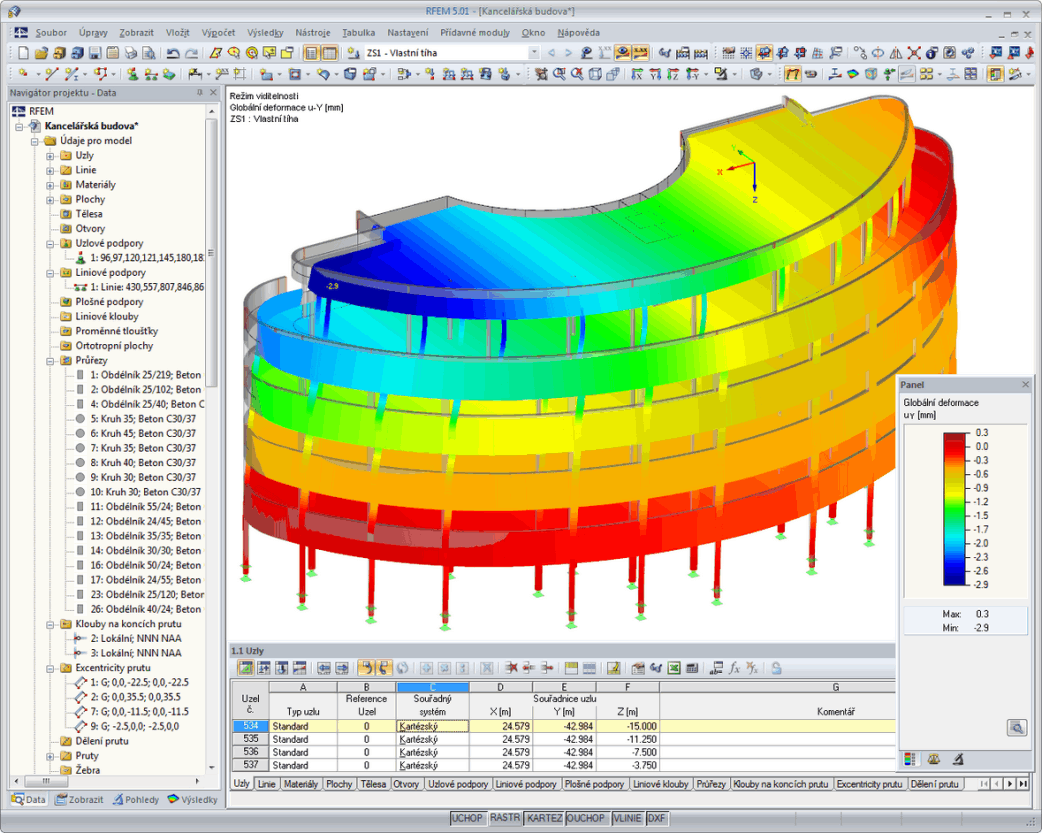Click the color scale legend bar

pos(956,509)
